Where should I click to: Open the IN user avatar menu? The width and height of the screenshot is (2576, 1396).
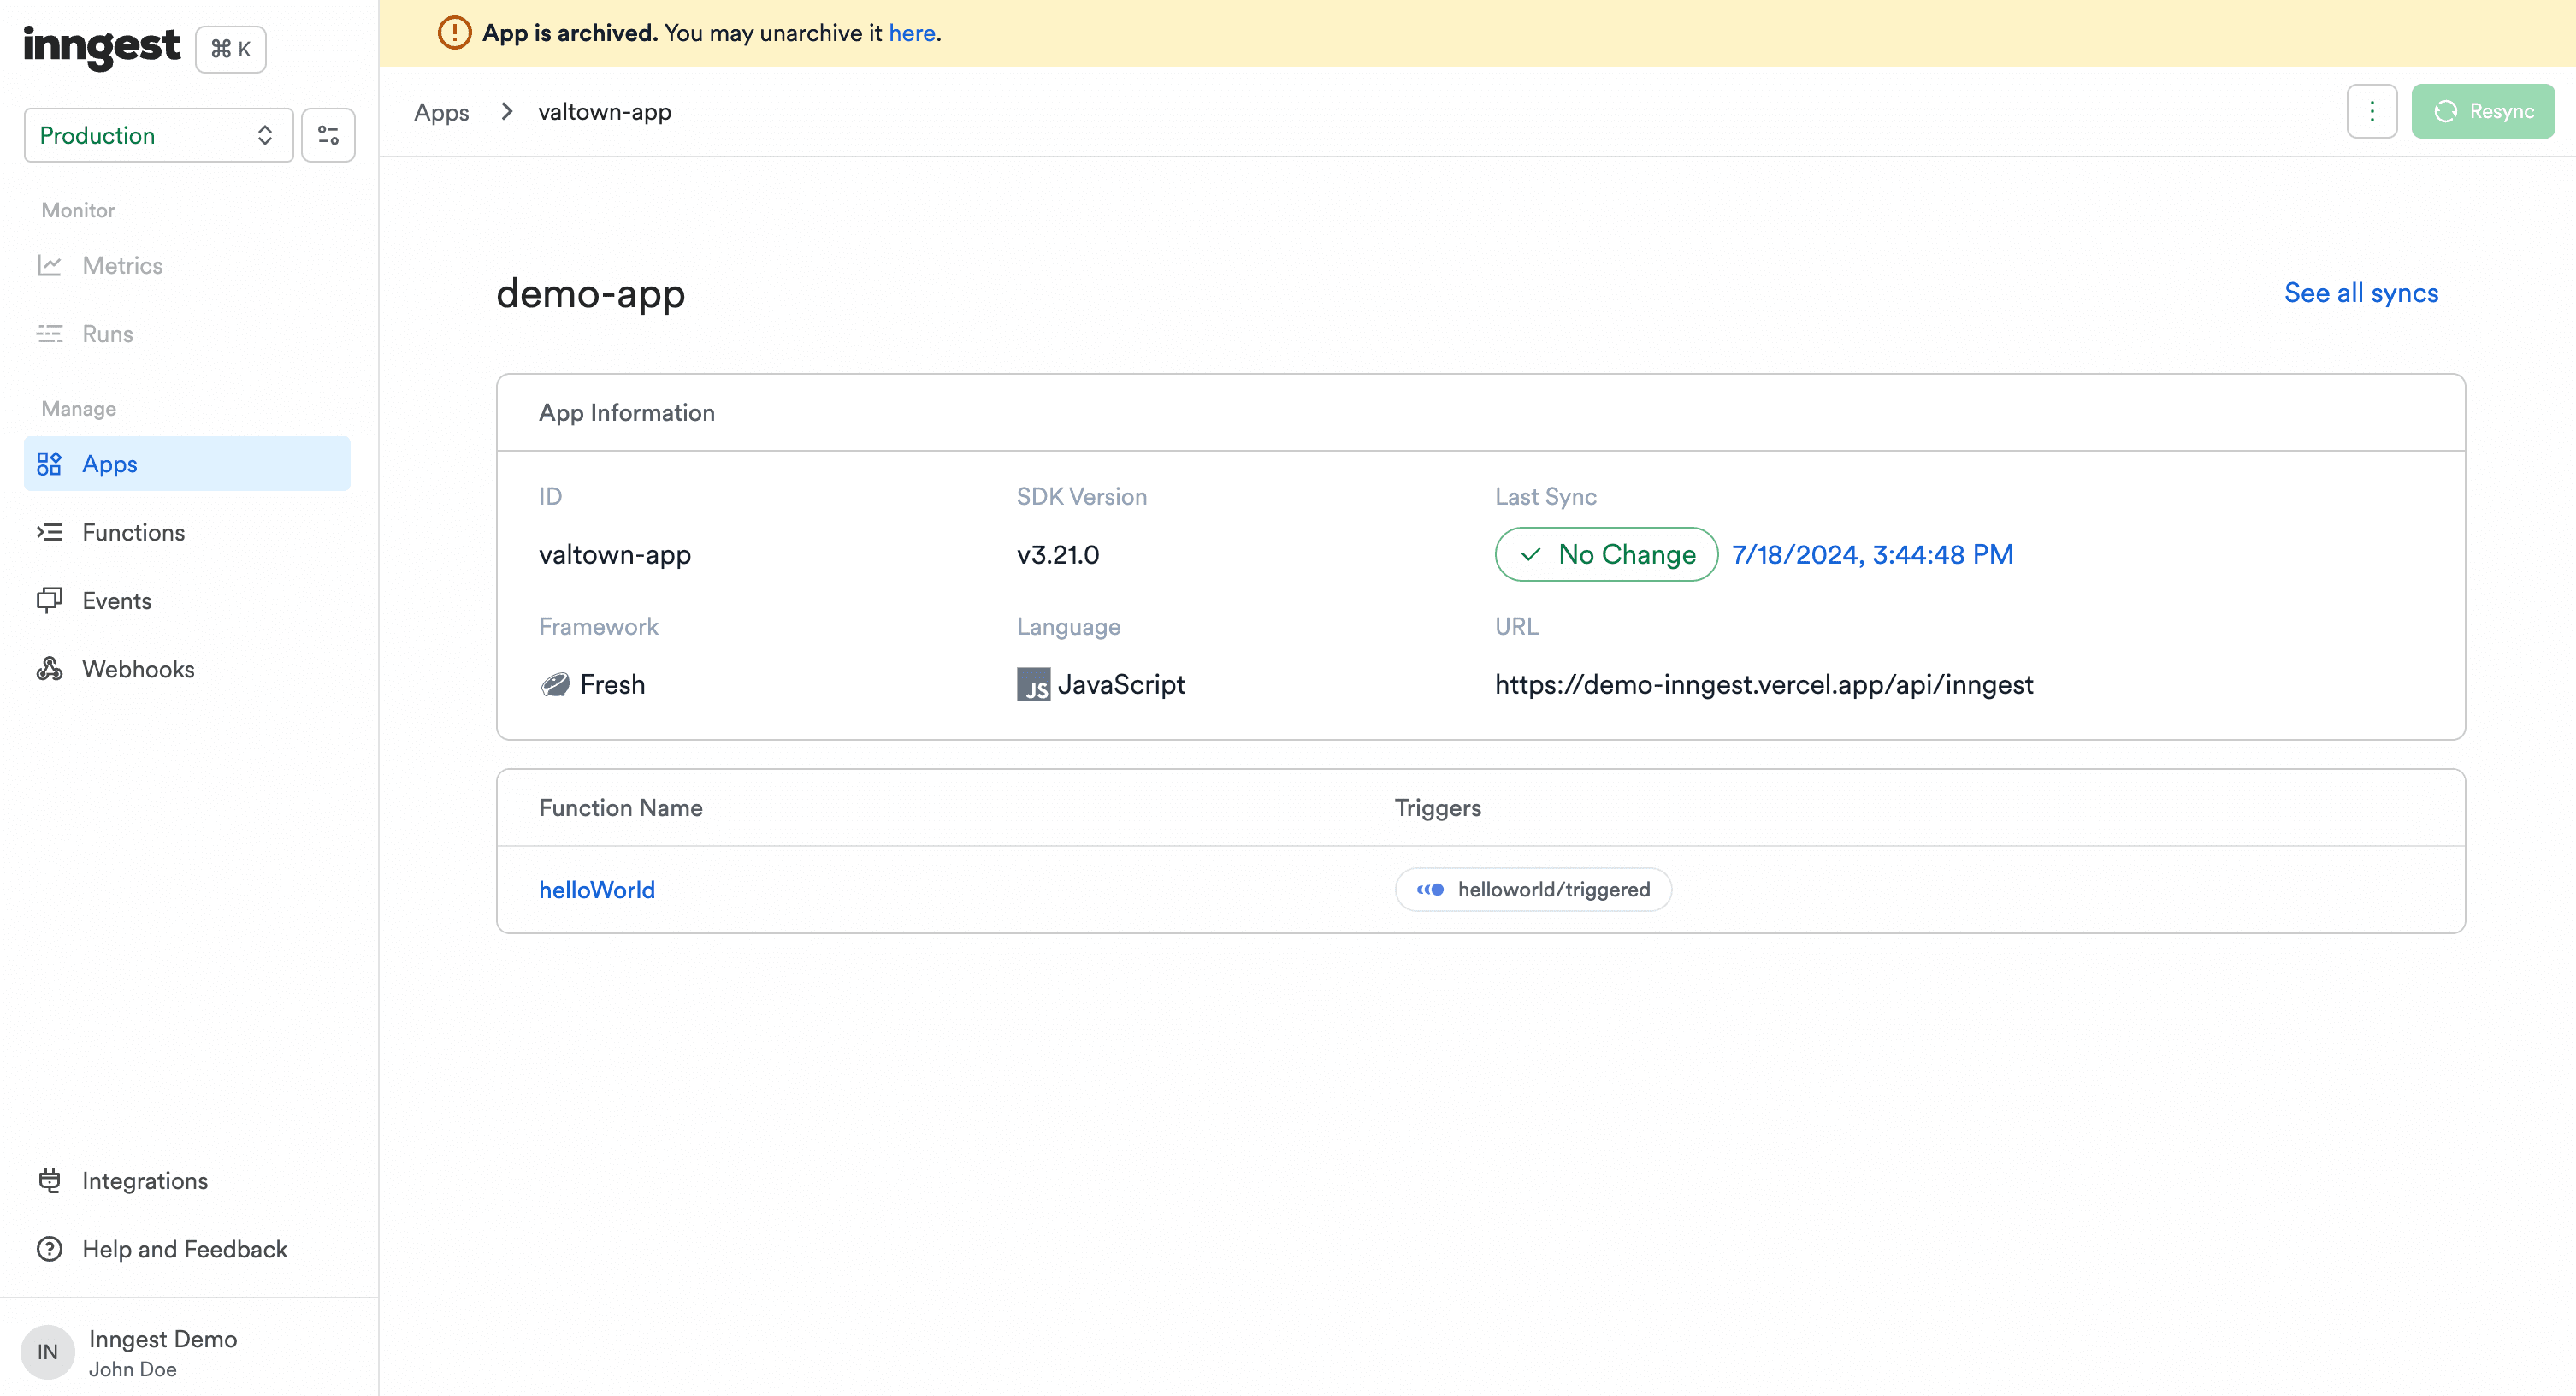click(x=47, y=1352)
